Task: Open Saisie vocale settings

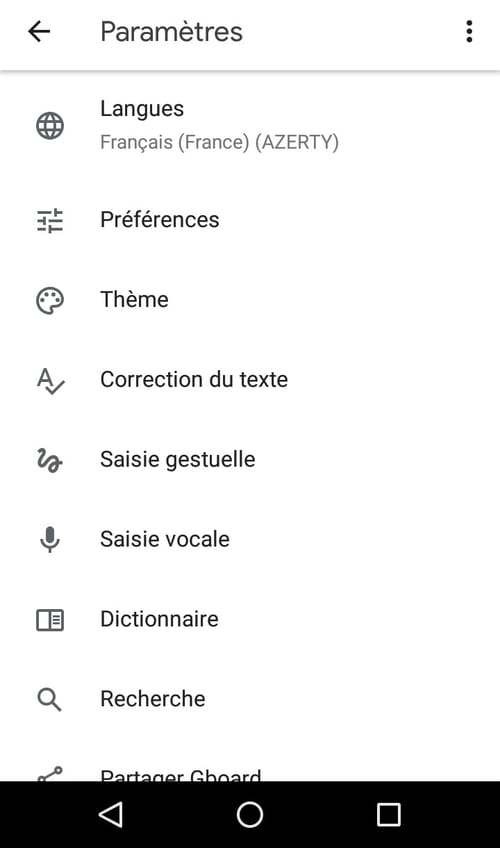Action: point(250,539)
